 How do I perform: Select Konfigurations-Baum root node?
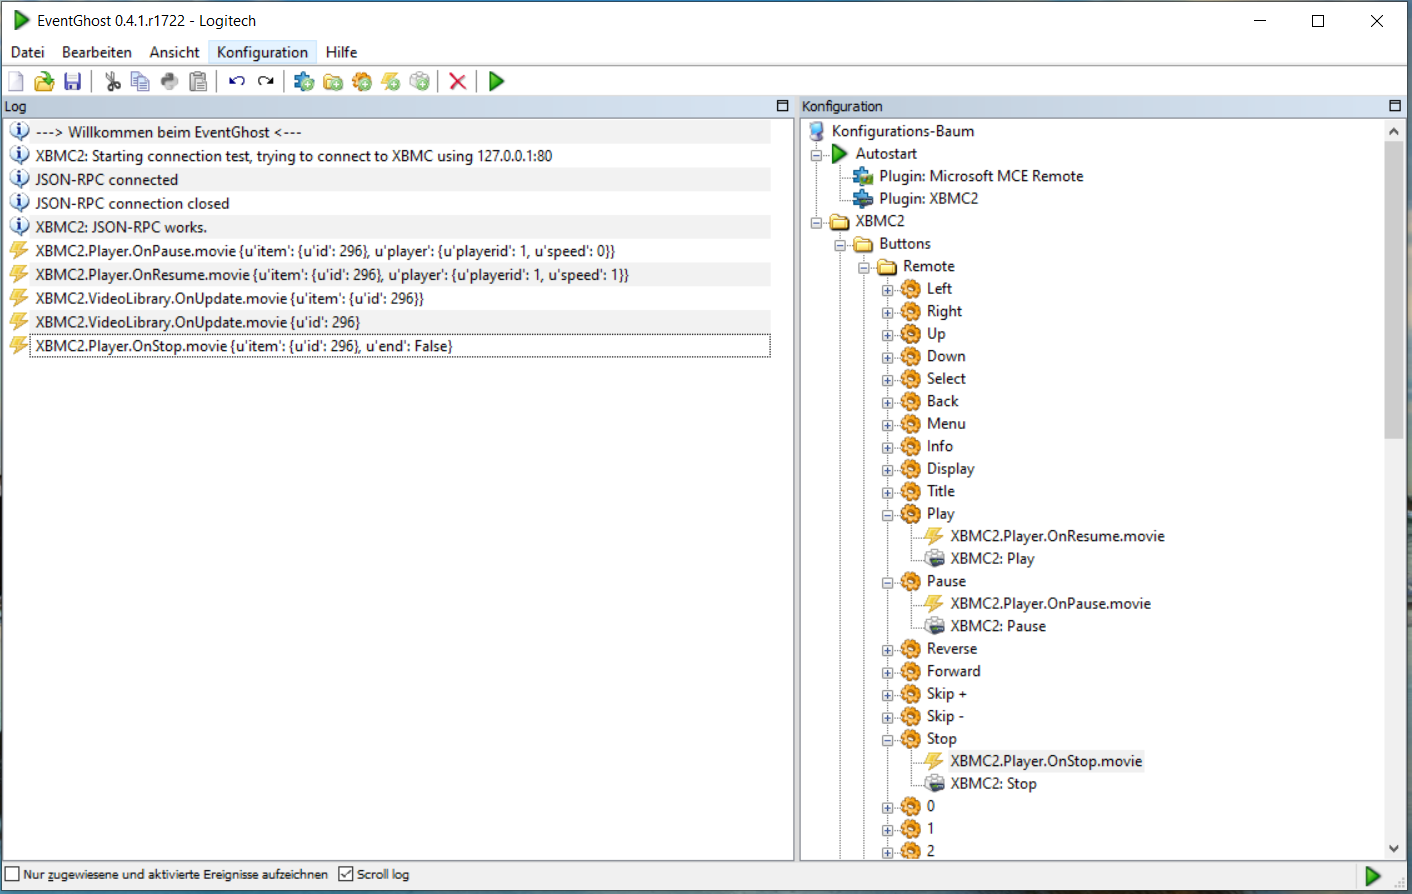902,131
